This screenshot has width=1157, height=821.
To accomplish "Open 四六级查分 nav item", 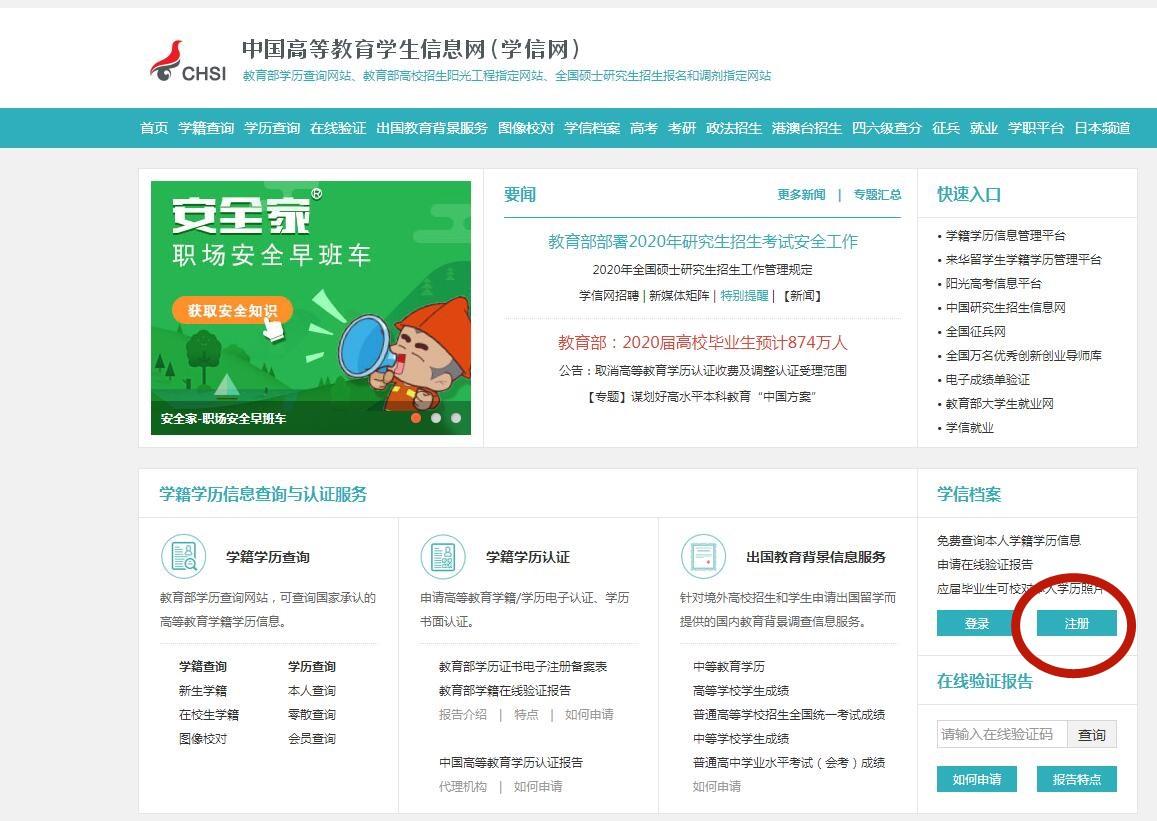I will click(x=887, y=128).
